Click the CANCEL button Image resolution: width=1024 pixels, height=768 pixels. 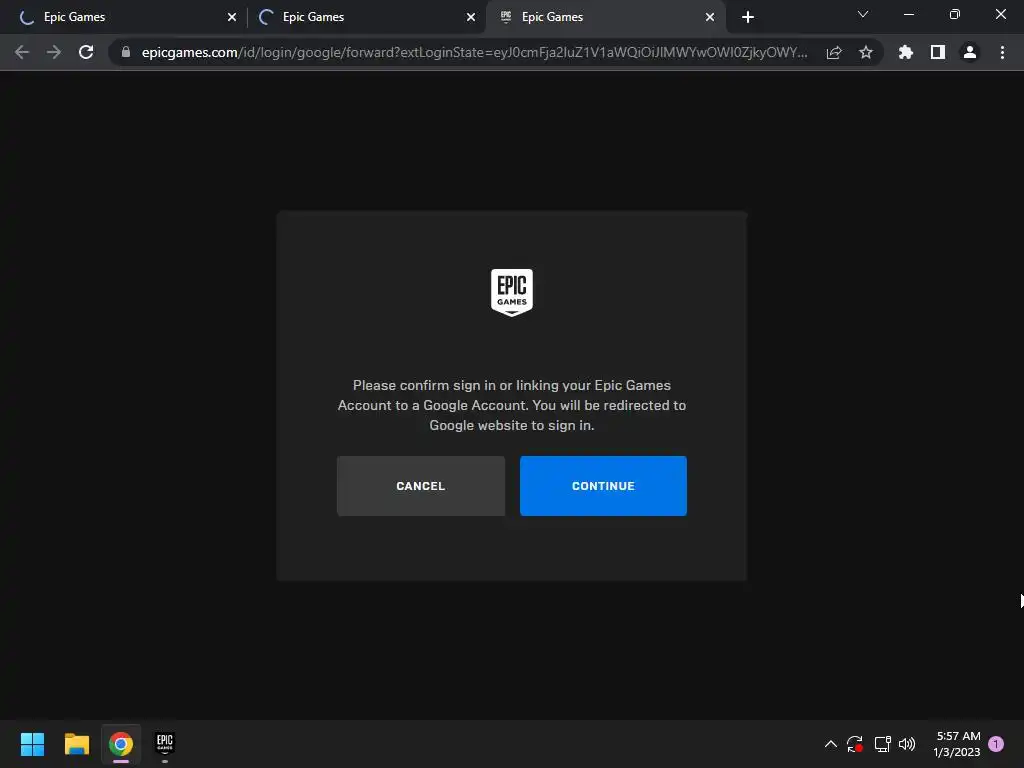pyautogui.click(x=421, y=486)
